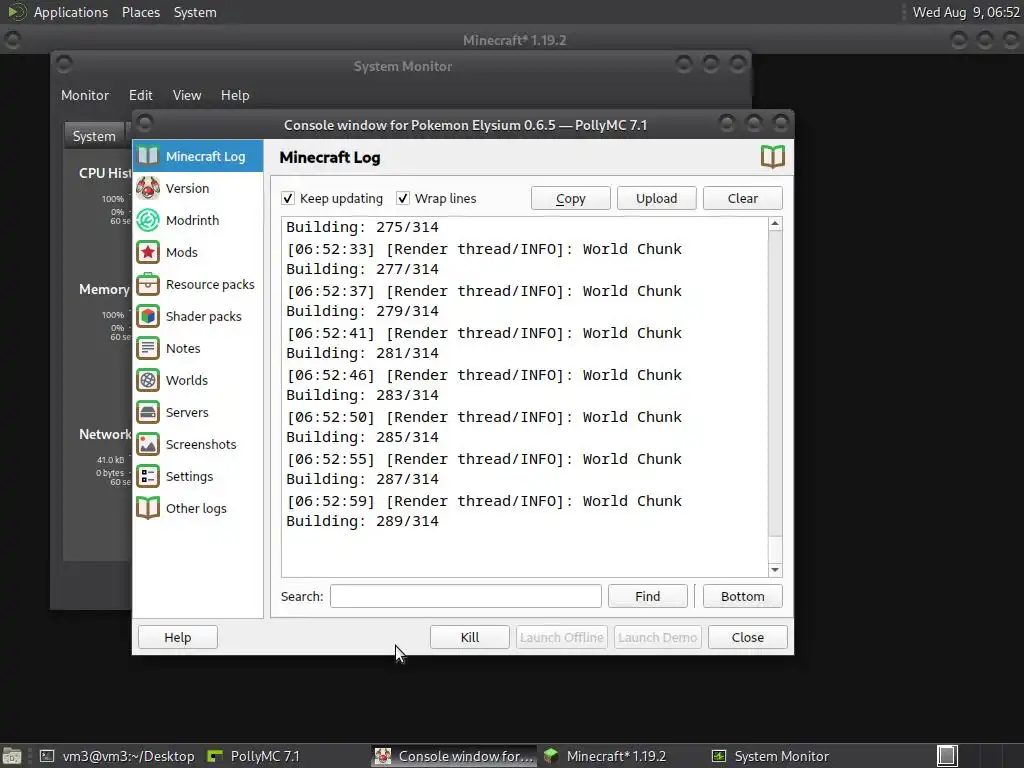Open Modrinth icon in sidebar
Viewport: 1024px width, 768px height.
point(148,220)
